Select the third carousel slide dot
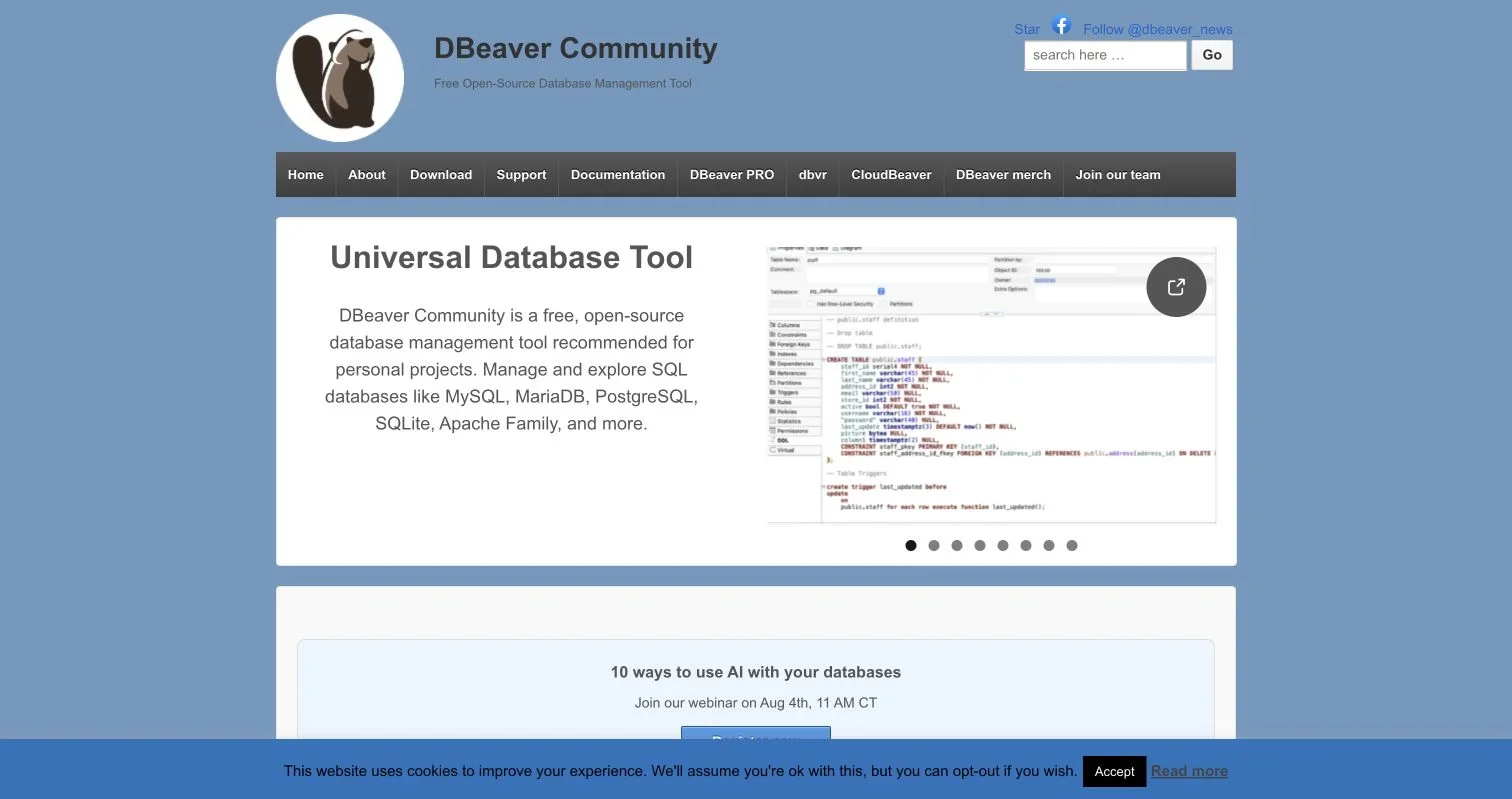 pos(957,545)
